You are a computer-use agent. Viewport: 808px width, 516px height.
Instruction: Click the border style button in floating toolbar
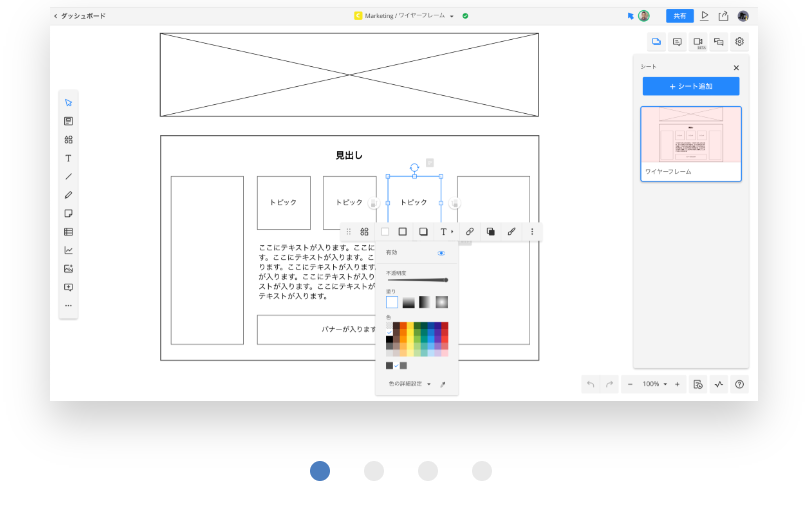click(x=403, y=232)
